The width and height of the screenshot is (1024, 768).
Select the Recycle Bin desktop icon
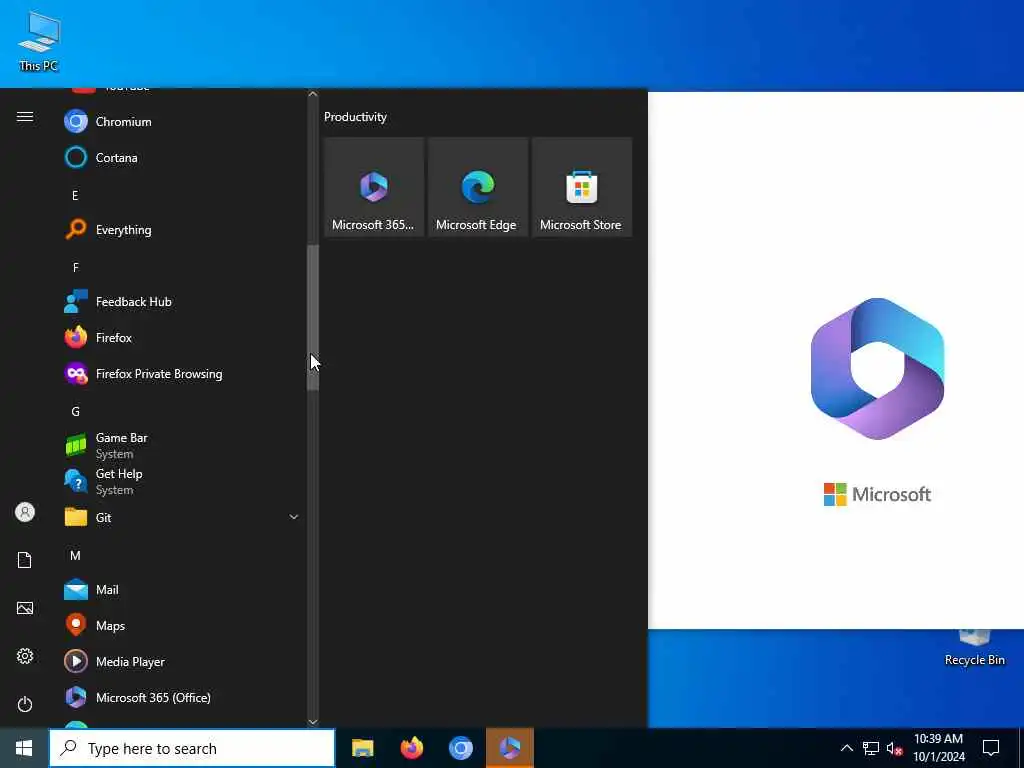[974, 648]
